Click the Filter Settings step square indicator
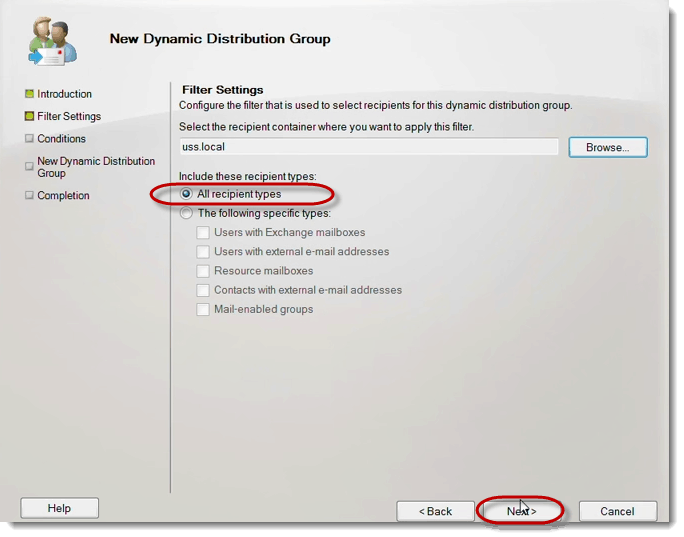The height and width of the screenshot is (537, 684). [x=29, y=116]
